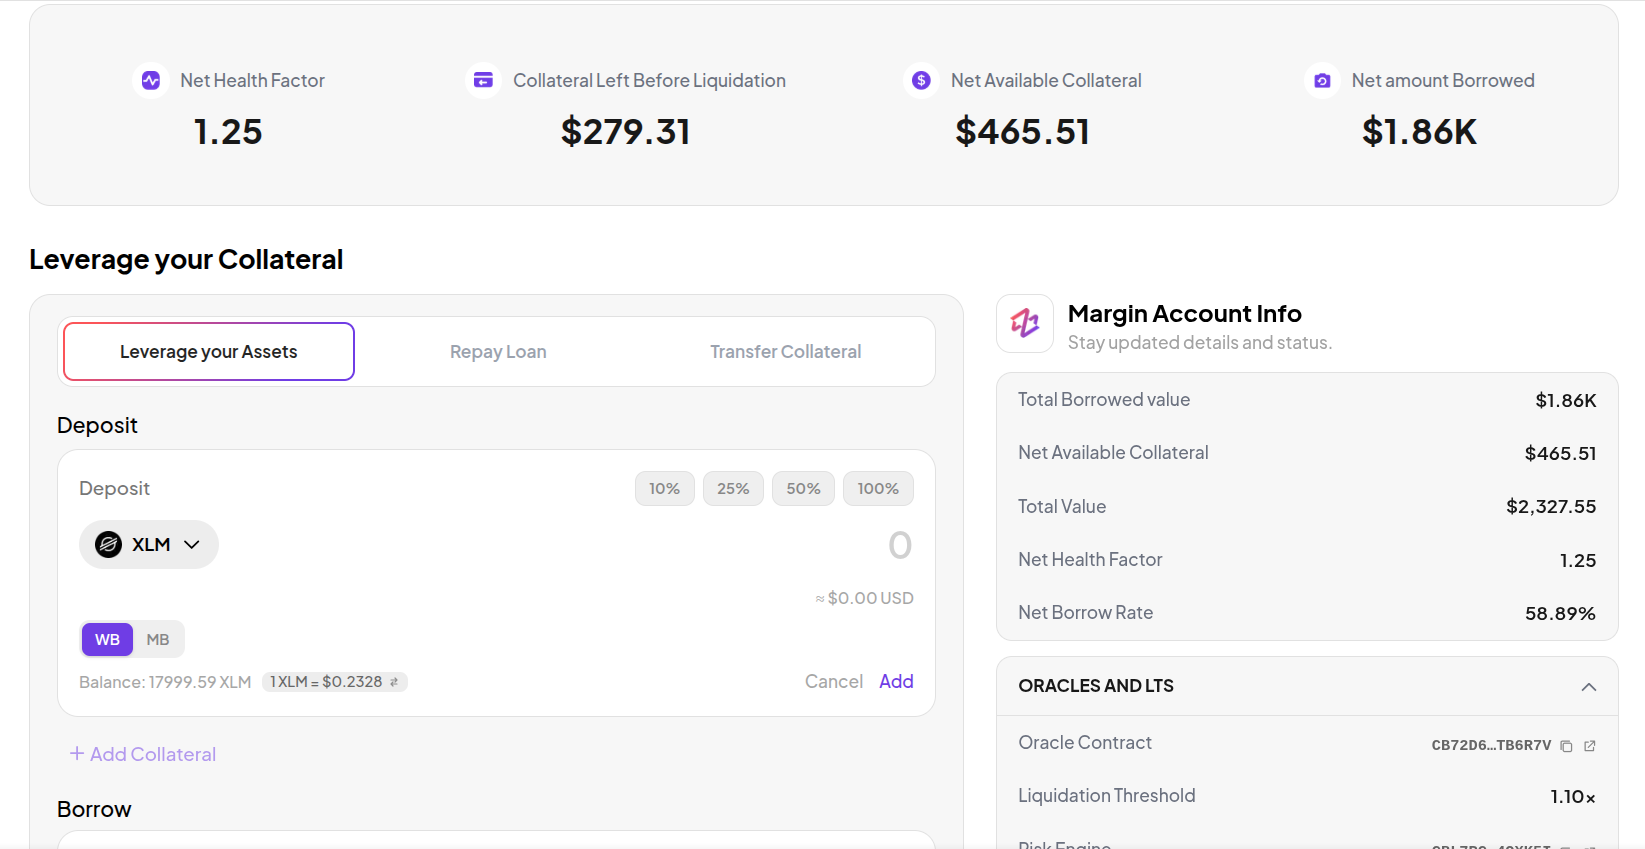Click the Collateral Left Before Liquidation card icon
1645x849 pixels.
point(483,80)
